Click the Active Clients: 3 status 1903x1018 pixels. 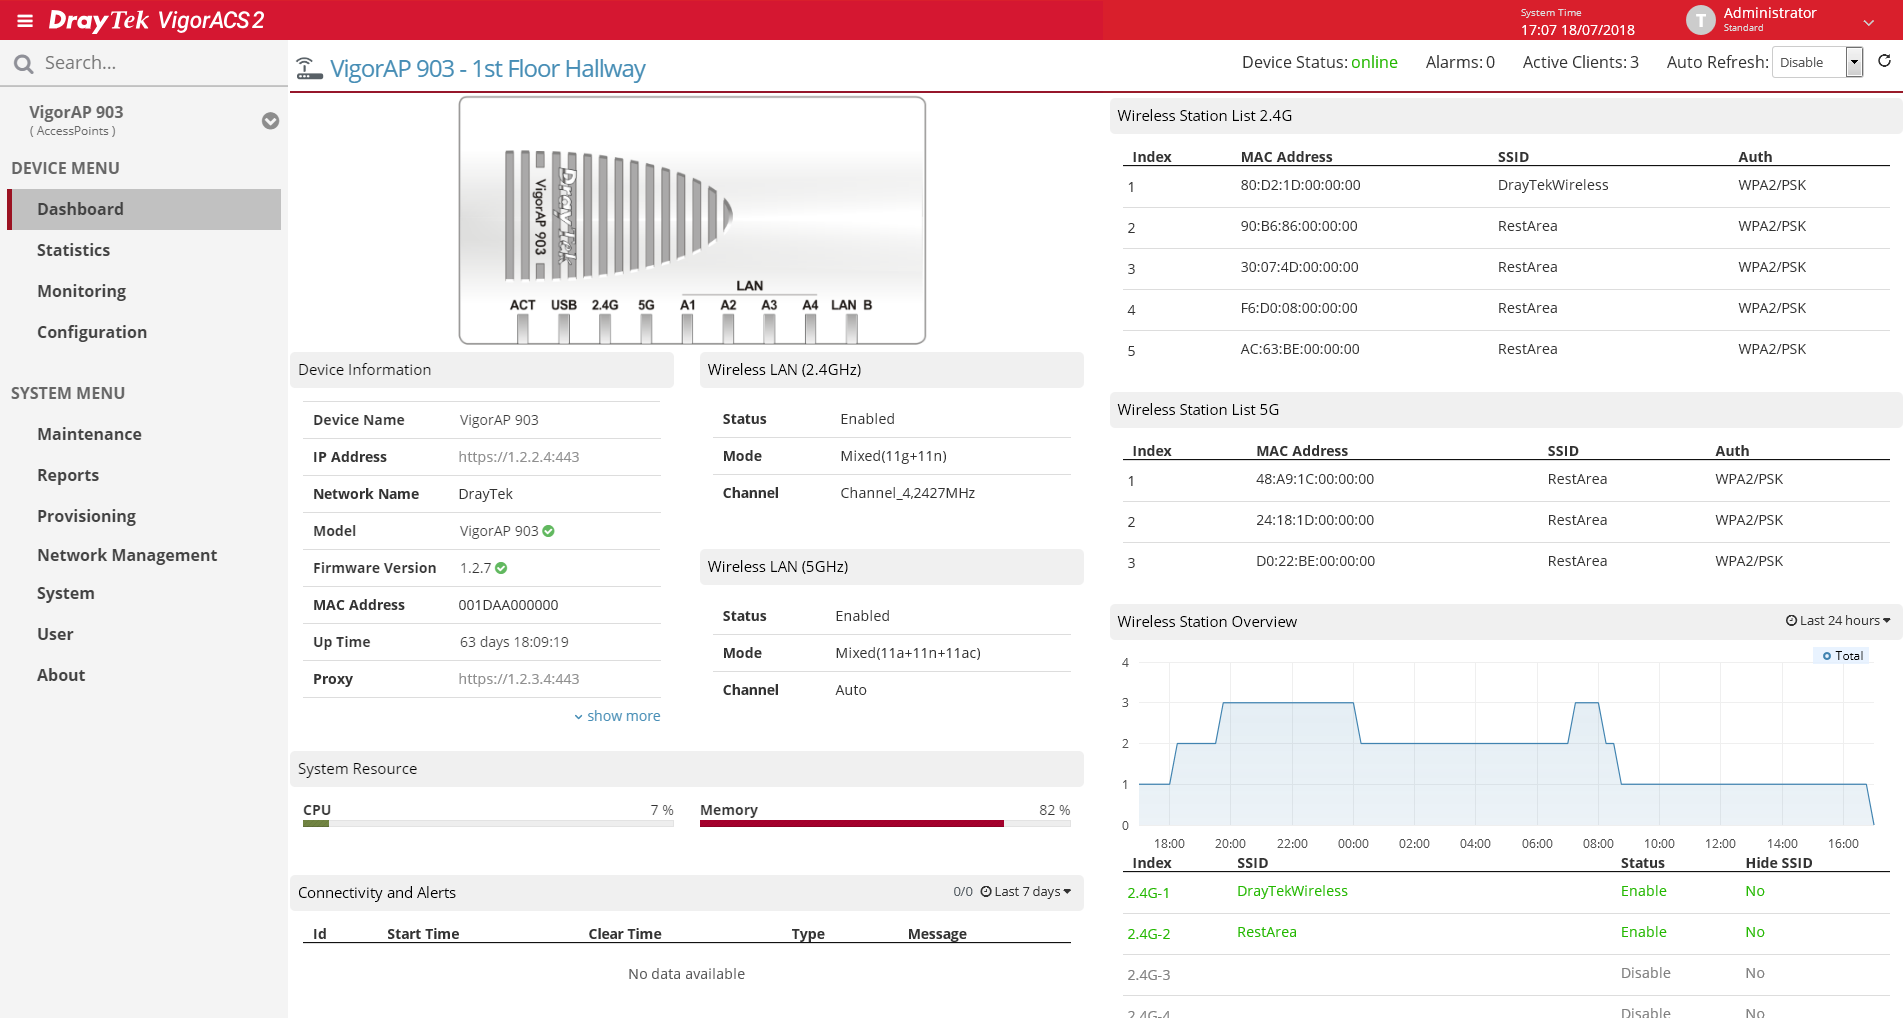[x=1580, y=62]
